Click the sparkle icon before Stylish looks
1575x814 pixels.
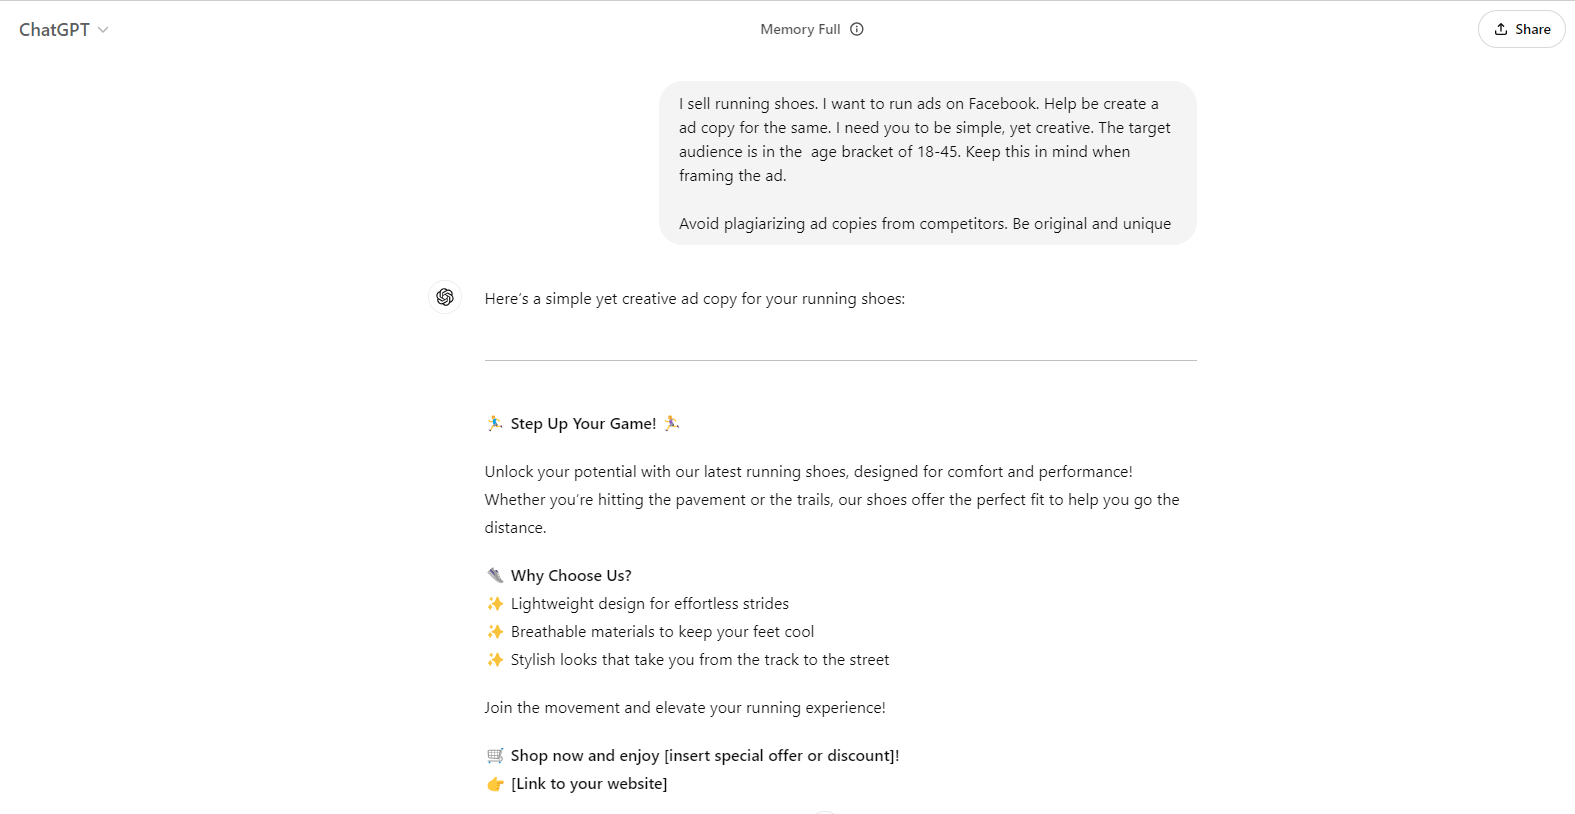point(495,659)
